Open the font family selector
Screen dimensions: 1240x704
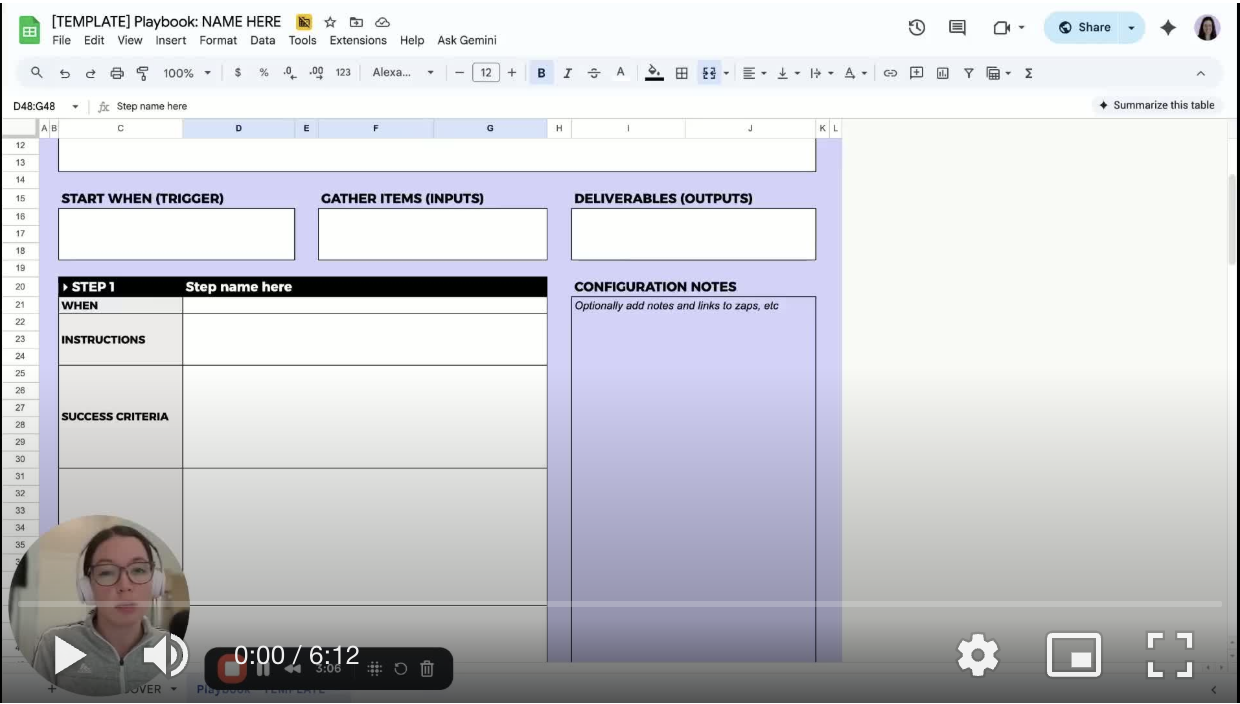(x=400, y=72)
